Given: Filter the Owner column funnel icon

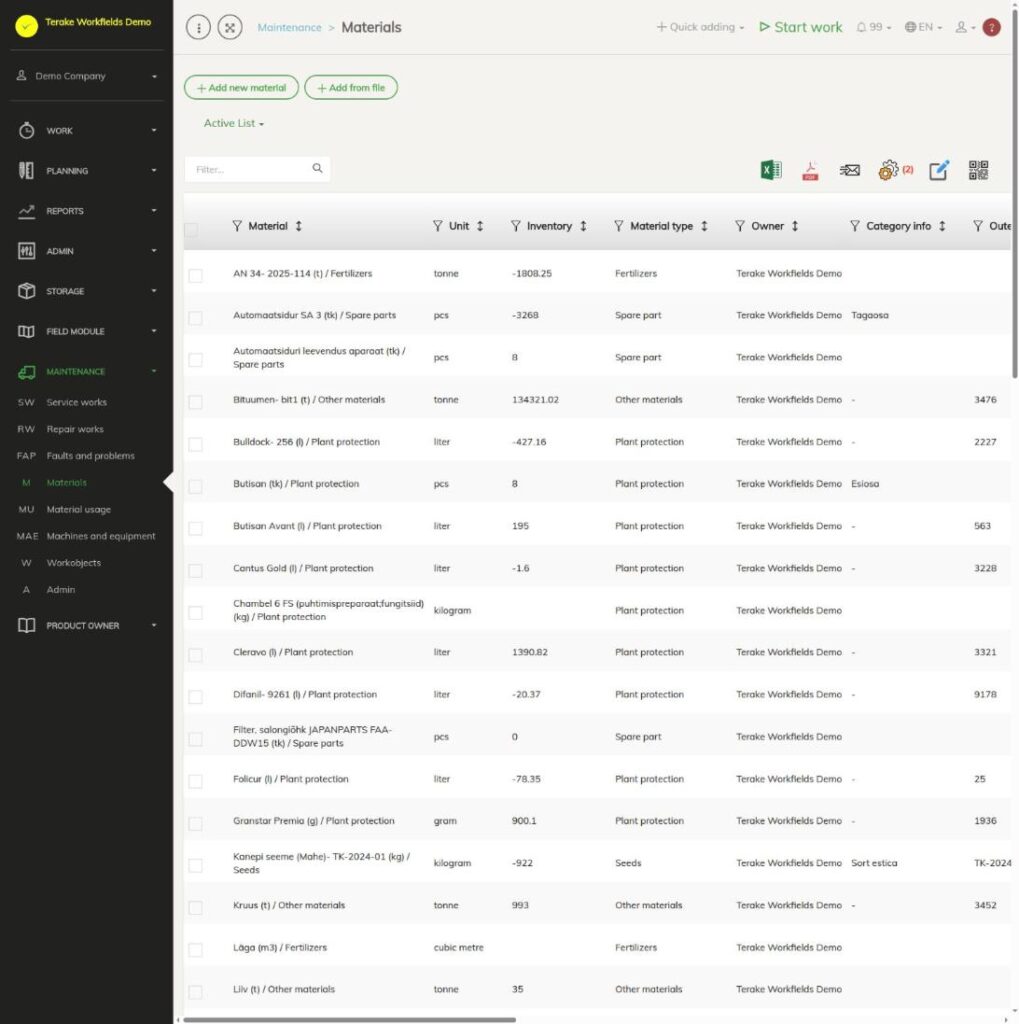Looking at the screenshot, I should coord(739,226).
